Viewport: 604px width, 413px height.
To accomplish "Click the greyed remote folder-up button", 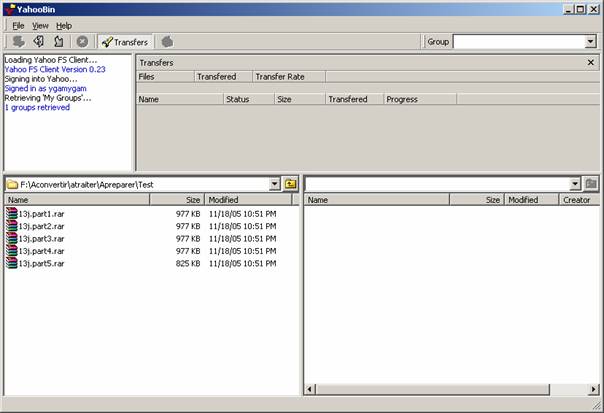I will point(591,184).
